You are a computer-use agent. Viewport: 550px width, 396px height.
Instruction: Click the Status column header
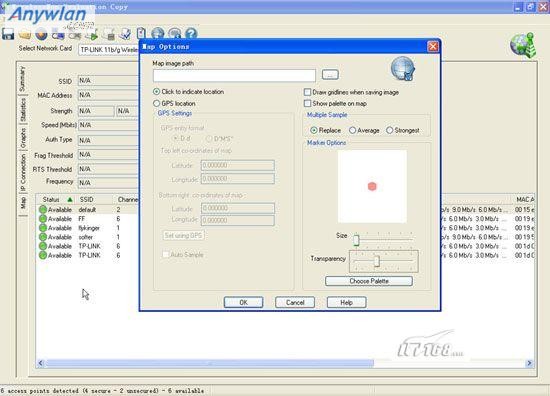click(x=56, y=200)
